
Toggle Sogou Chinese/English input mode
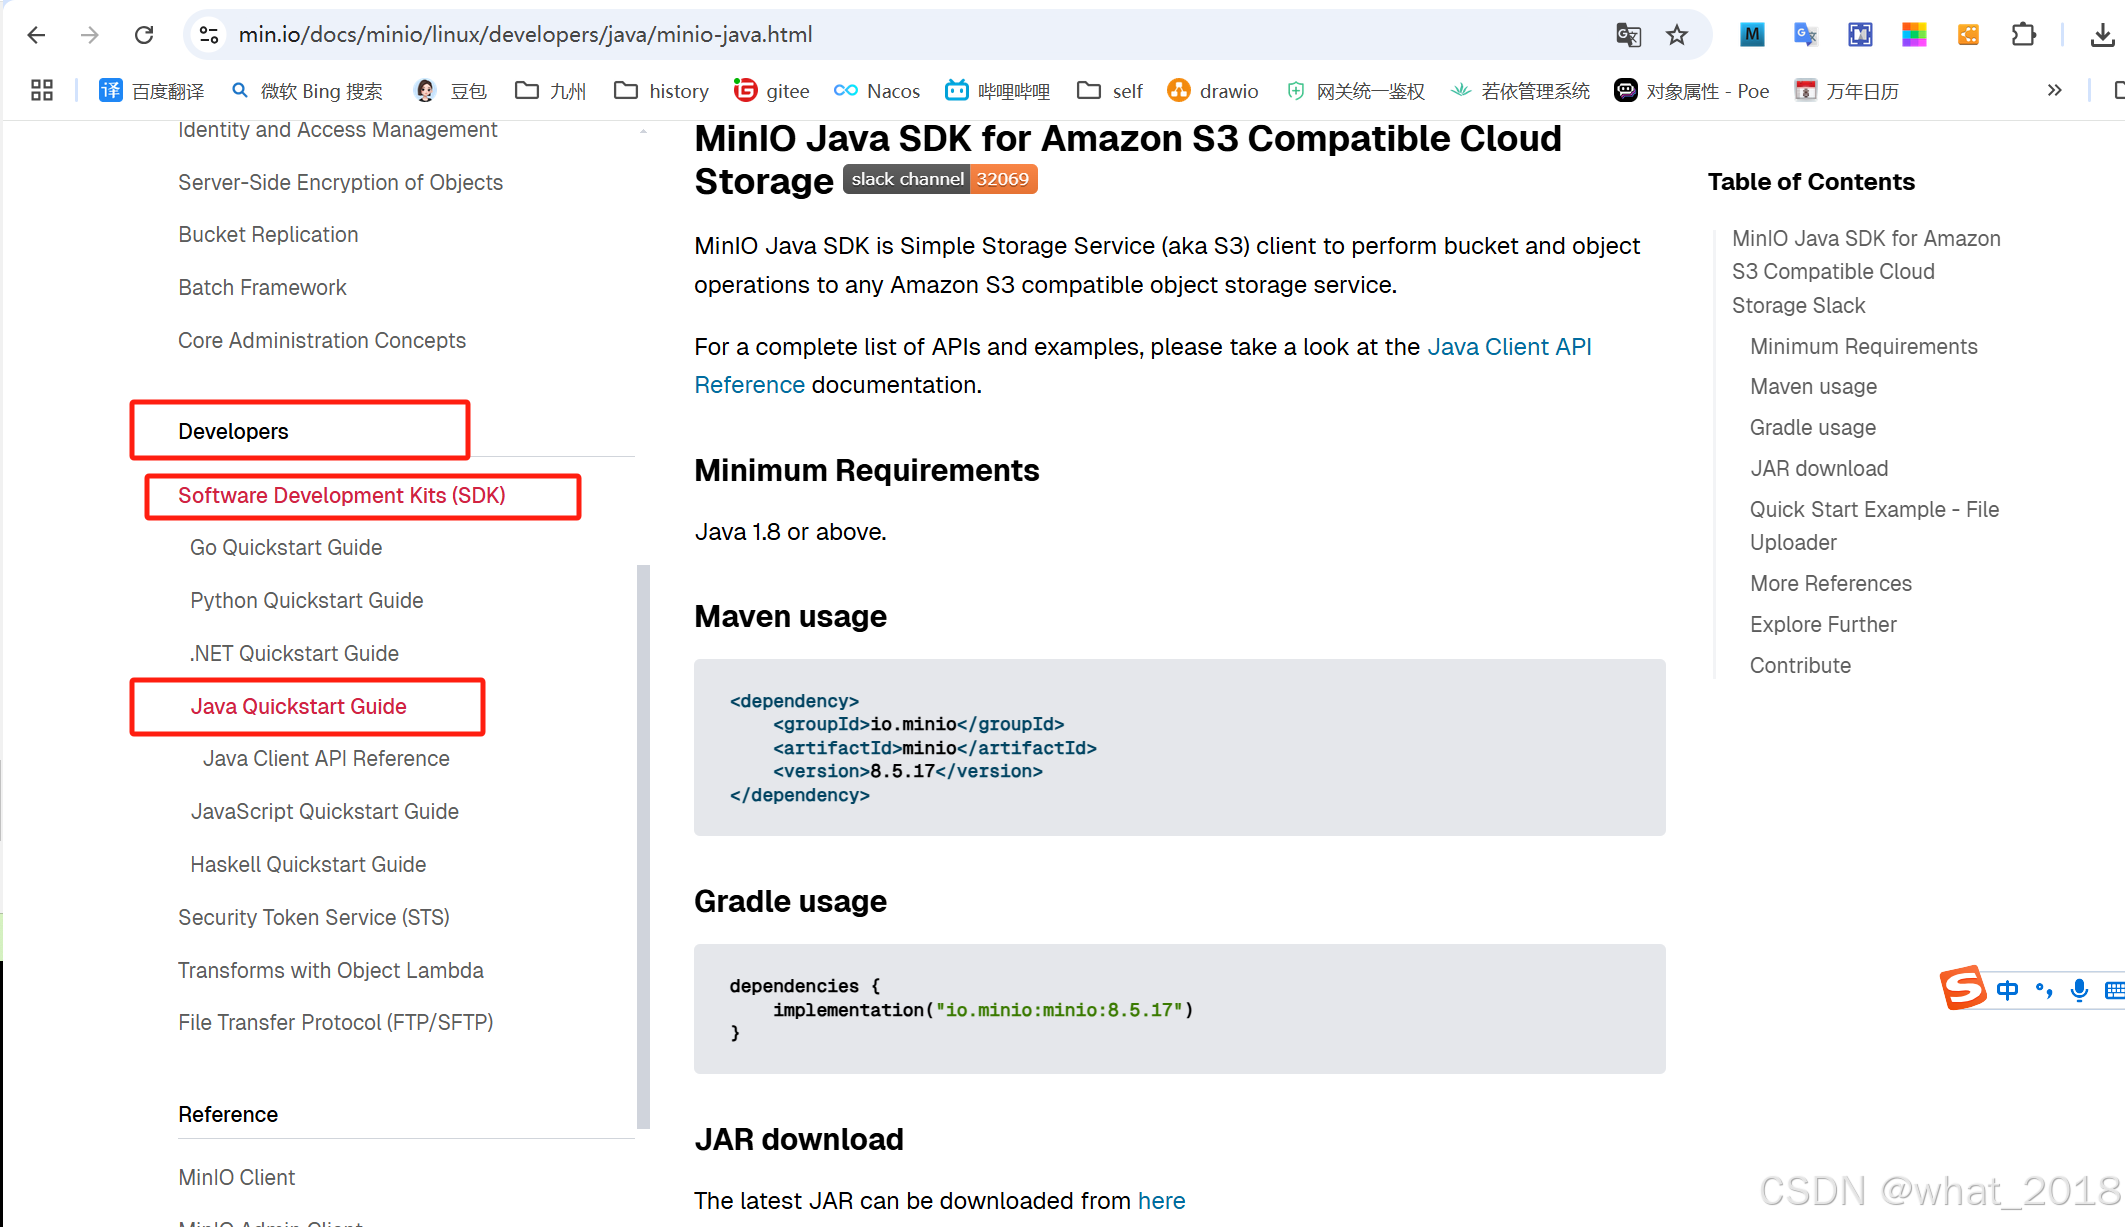click(x=2007, y=990)
